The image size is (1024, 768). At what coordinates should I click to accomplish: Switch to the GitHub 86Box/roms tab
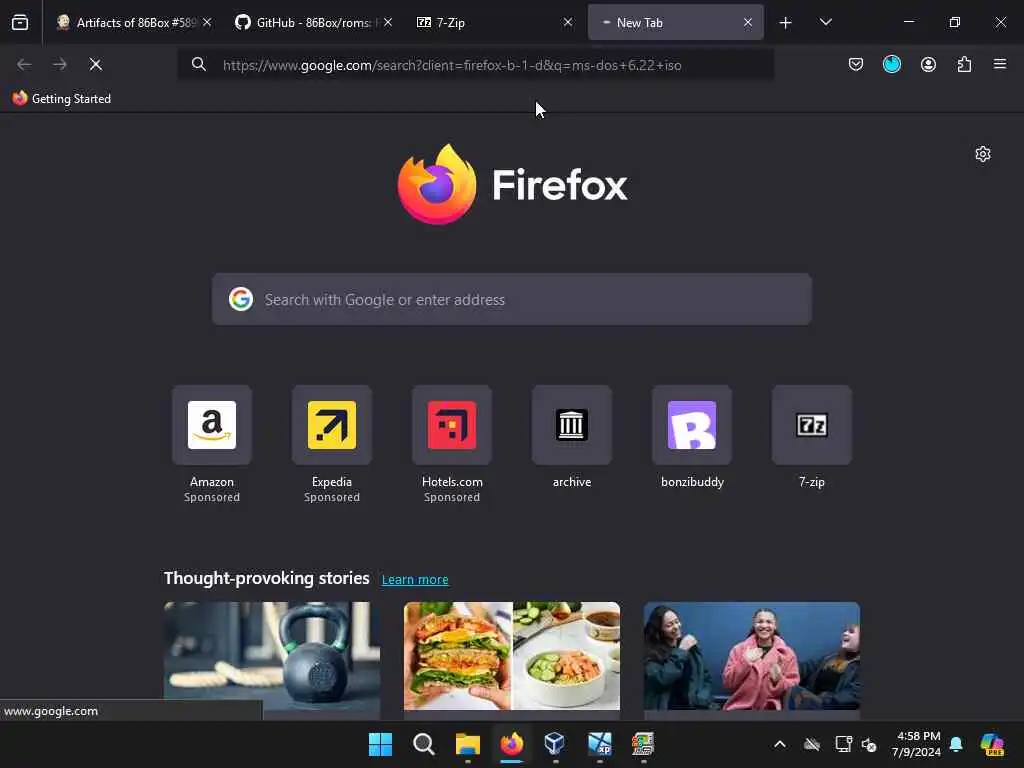tap(313, 22)
